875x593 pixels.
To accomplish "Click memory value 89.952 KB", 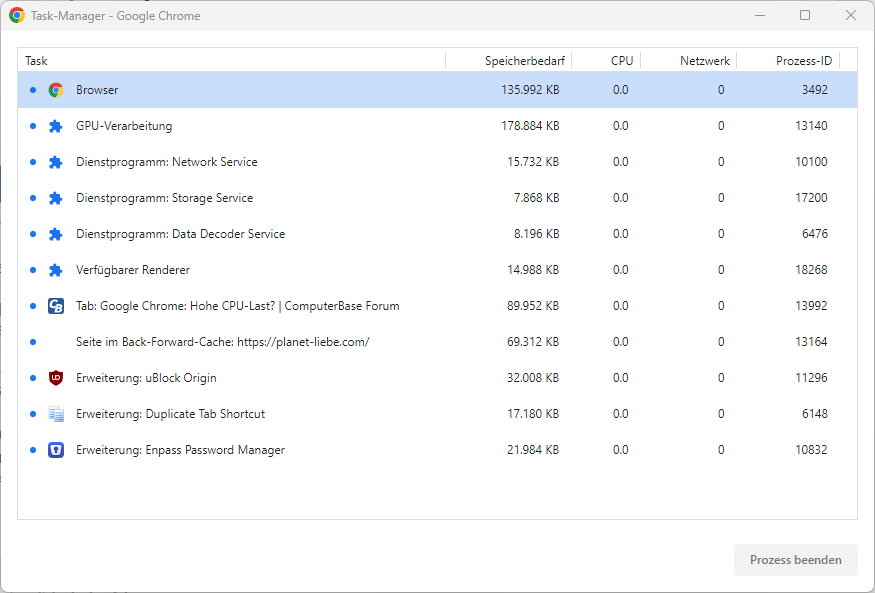I will pos(533,306).
